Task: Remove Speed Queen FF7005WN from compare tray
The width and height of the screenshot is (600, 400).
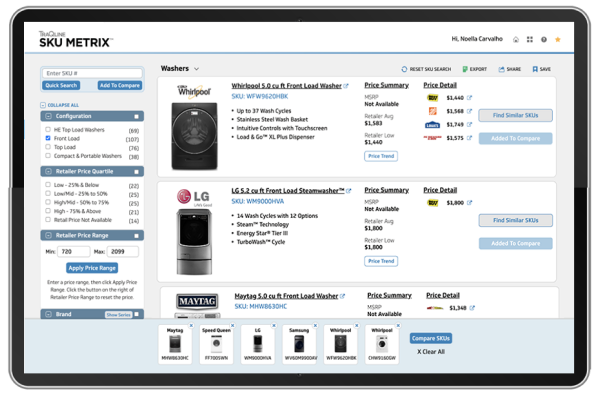Action: click(x=233, y=325)
